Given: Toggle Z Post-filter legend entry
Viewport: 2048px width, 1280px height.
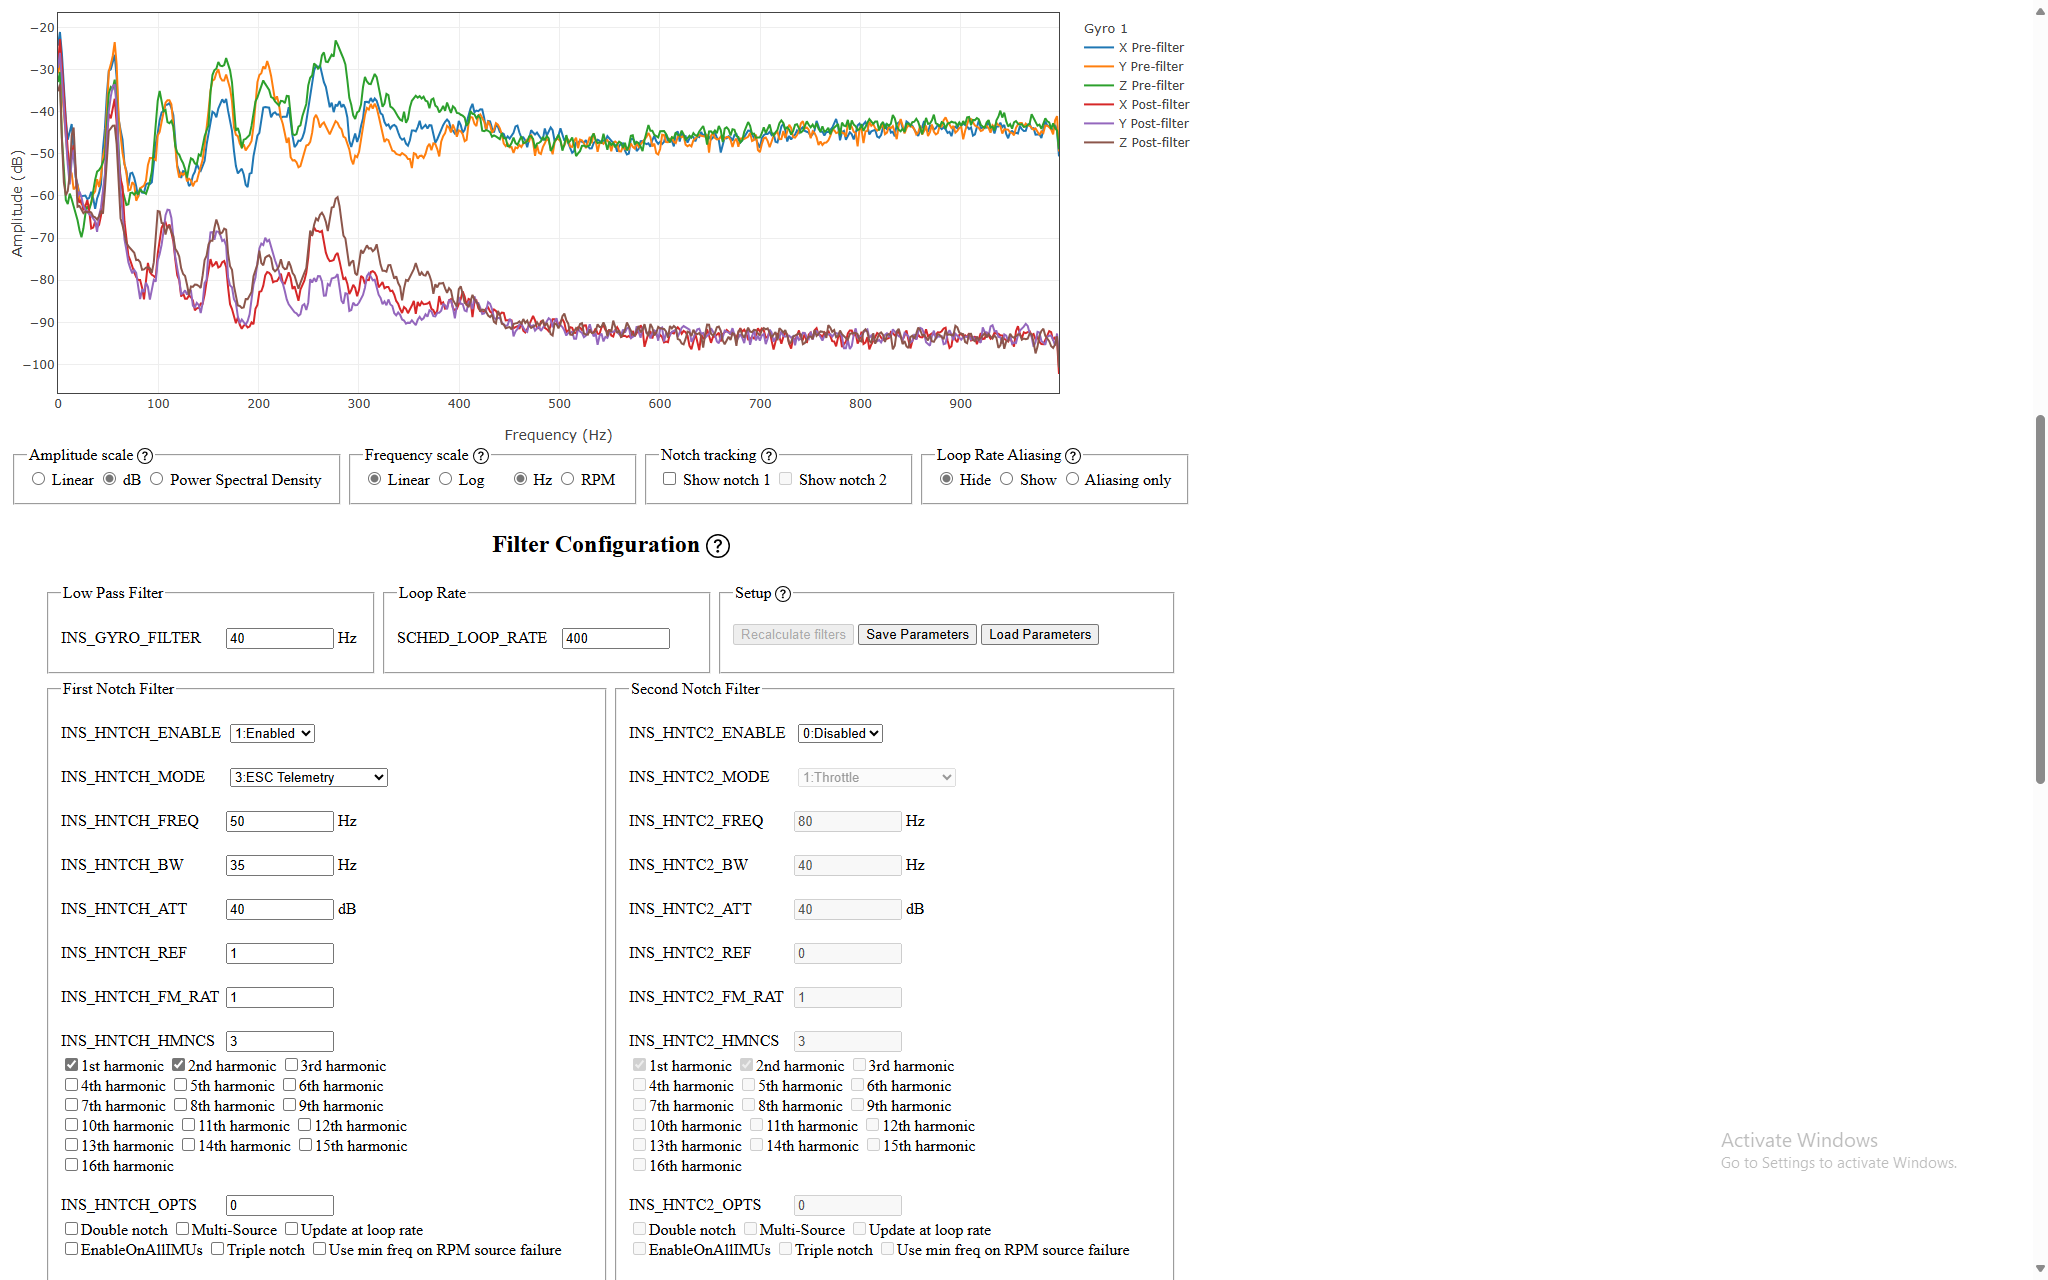Looking at the screenshot, I should click(x=1153, y=143).
